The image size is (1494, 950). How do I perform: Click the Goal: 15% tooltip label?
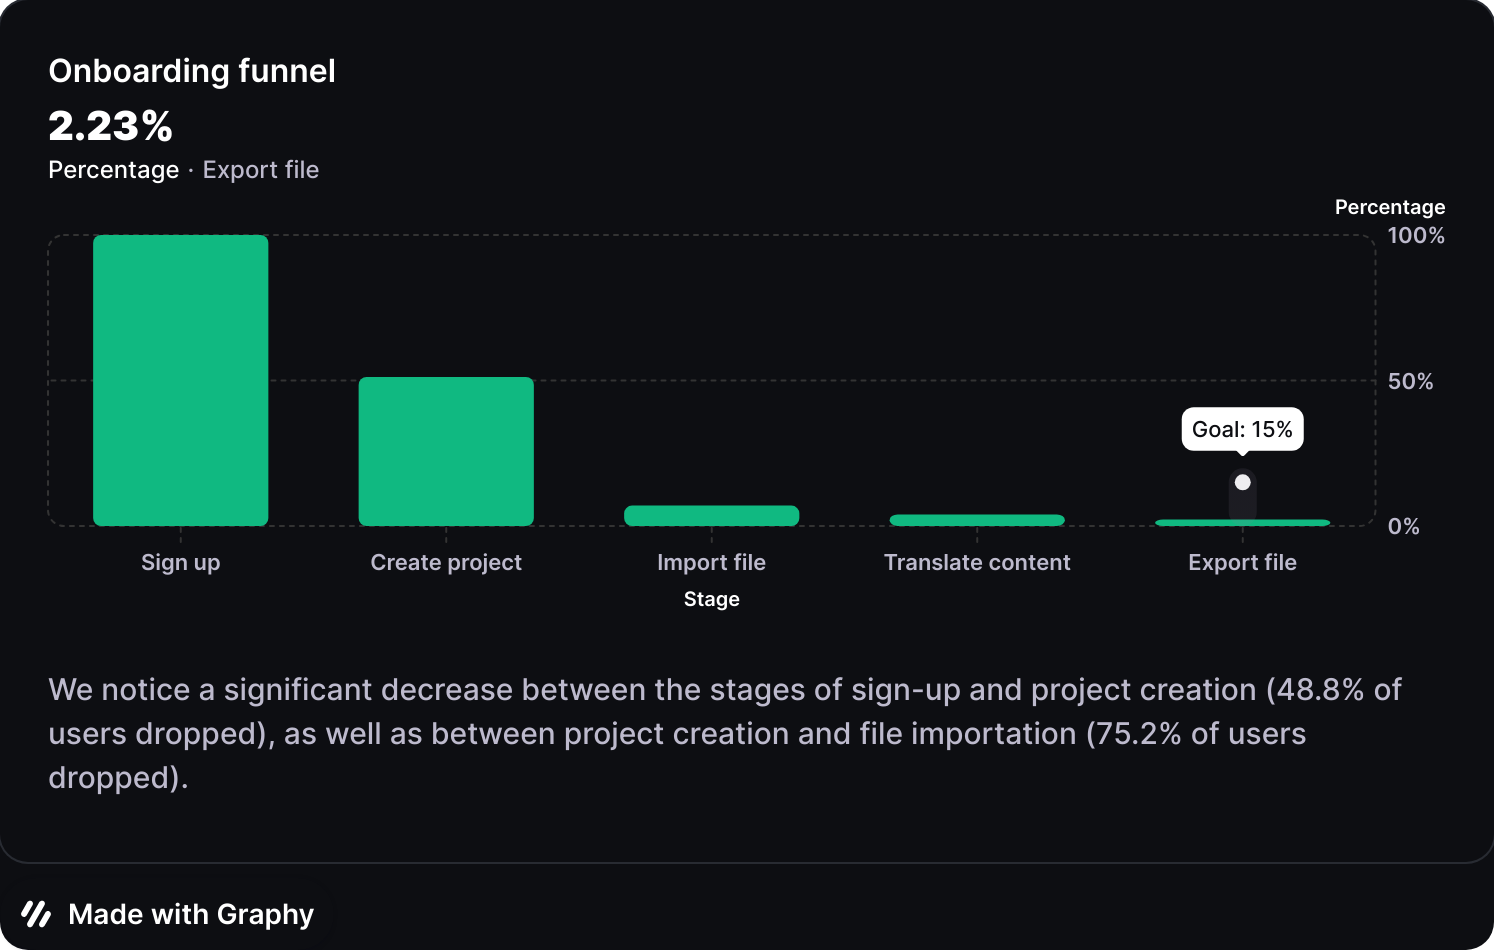(x=1242, y=429)
